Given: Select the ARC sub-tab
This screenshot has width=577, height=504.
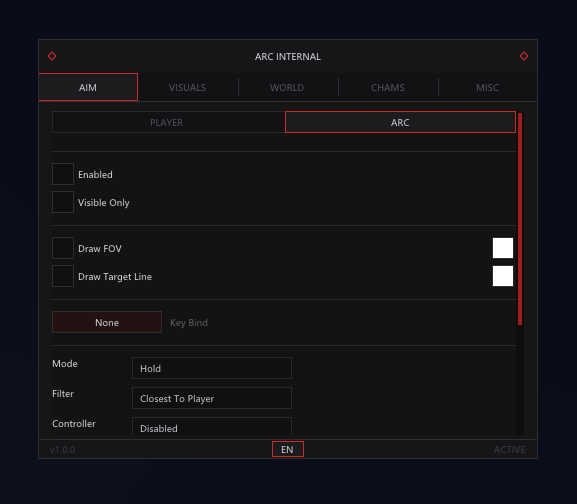Looking at the screenshot, I should (400, 122).
